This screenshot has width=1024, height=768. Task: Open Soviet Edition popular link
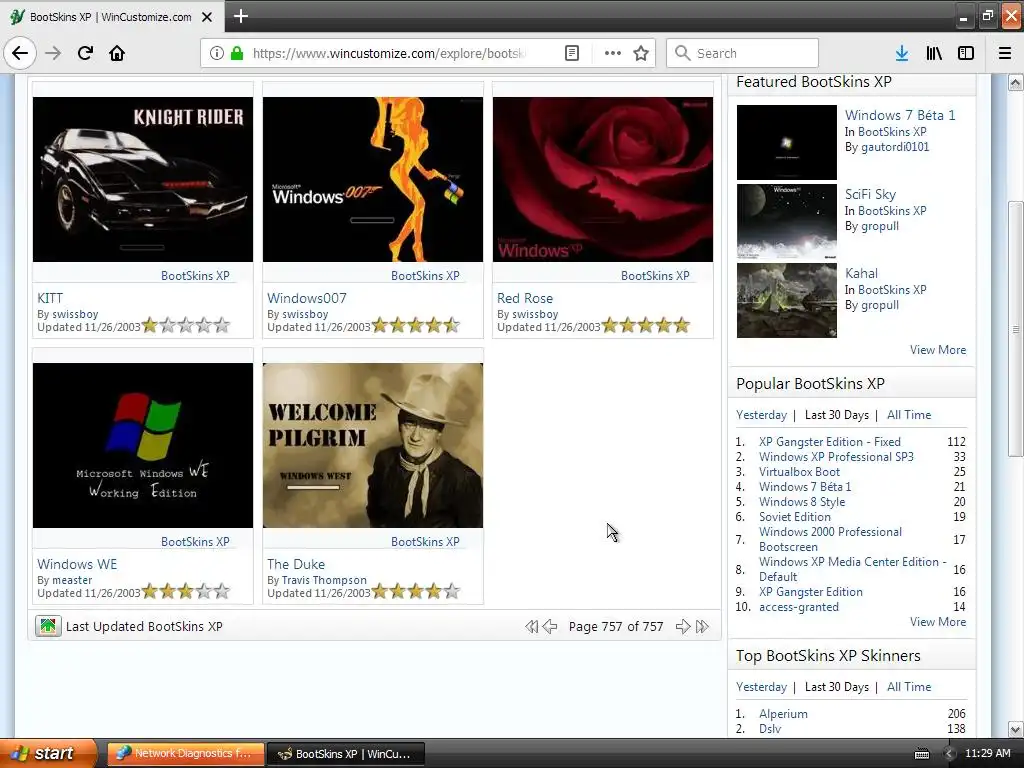795,517
